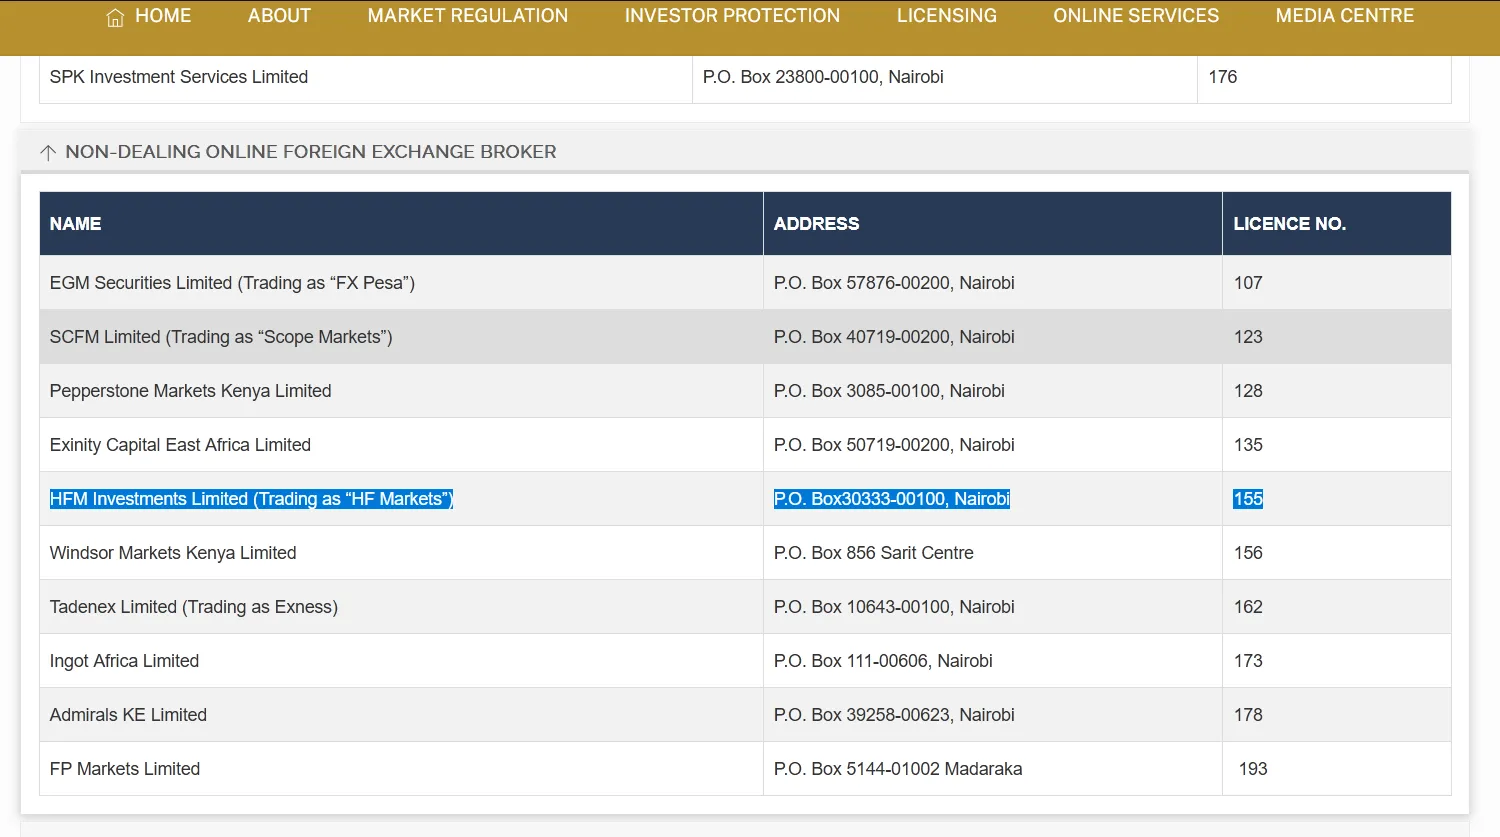Click address P.O. Box 57876-00200, Nairobi
Image resolution: width=1500 pixels, height=837 pixels.
[894, 283]
